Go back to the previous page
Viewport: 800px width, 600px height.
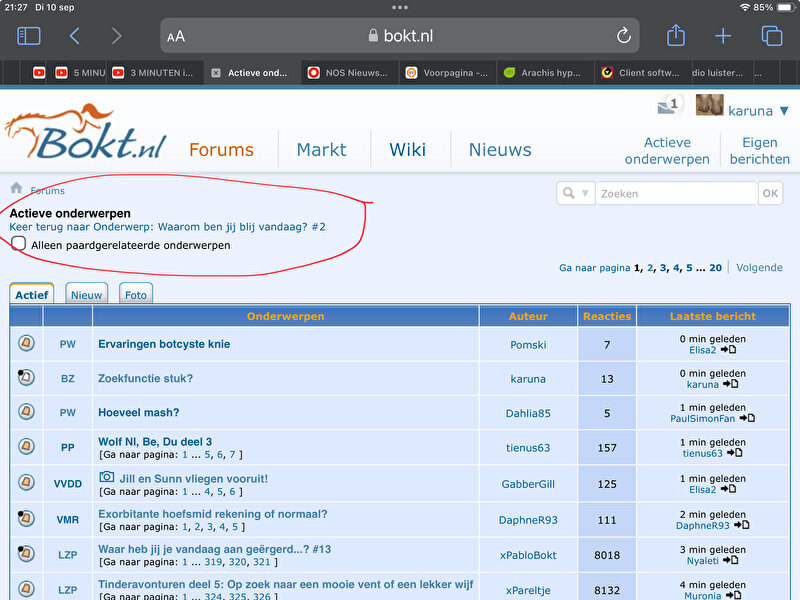tap(74, 36)
